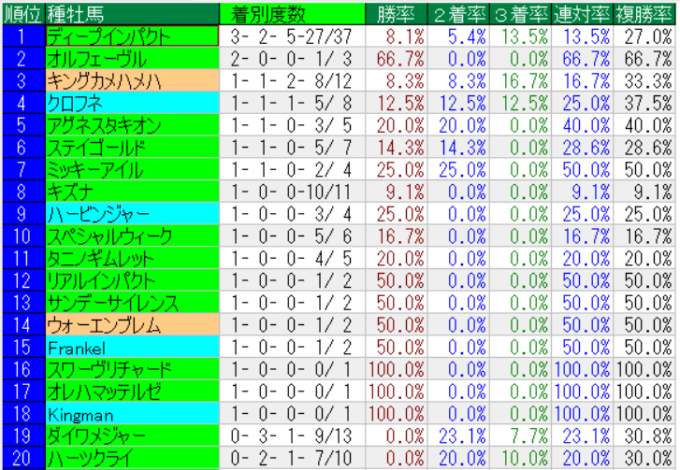Click the 2着率 column header
Screen dimensions: 680x470
click(x=458, y=12)
